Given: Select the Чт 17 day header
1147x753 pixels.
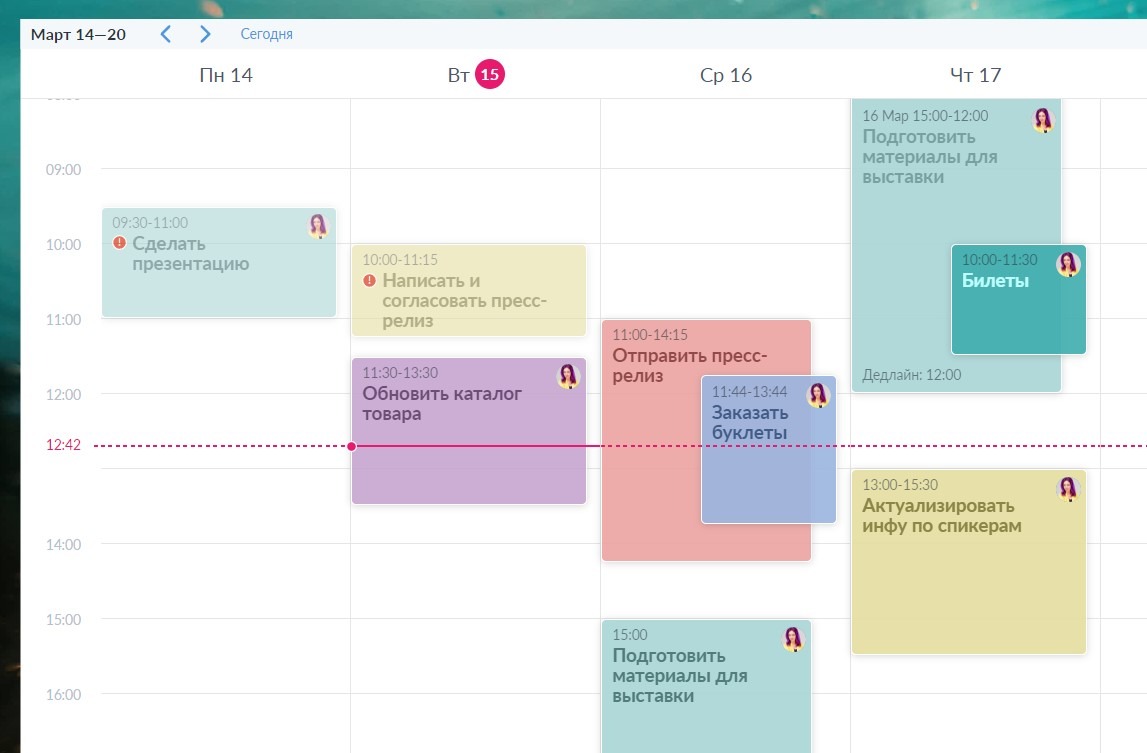Looking at the screenshot, I should 975,75.
